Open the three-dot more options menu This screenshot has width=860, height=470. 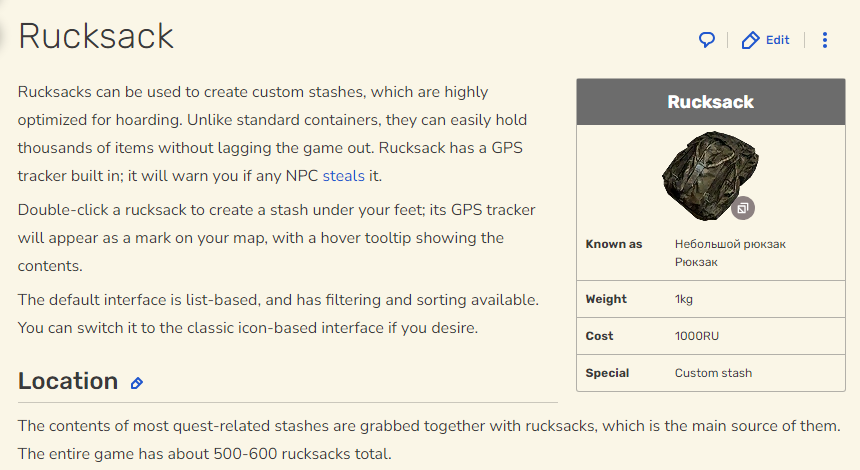point(825,40)
